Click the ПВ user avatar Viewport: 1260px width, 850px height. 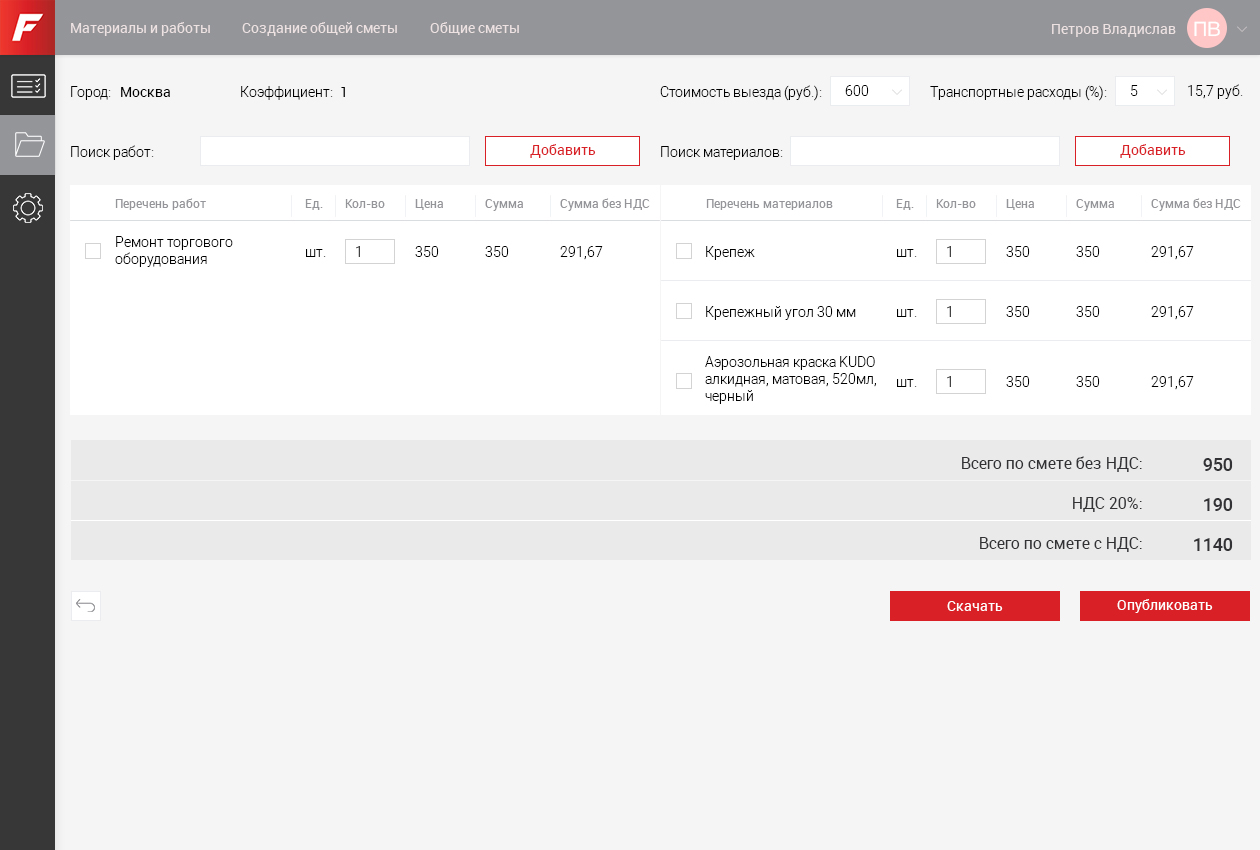1206,28
